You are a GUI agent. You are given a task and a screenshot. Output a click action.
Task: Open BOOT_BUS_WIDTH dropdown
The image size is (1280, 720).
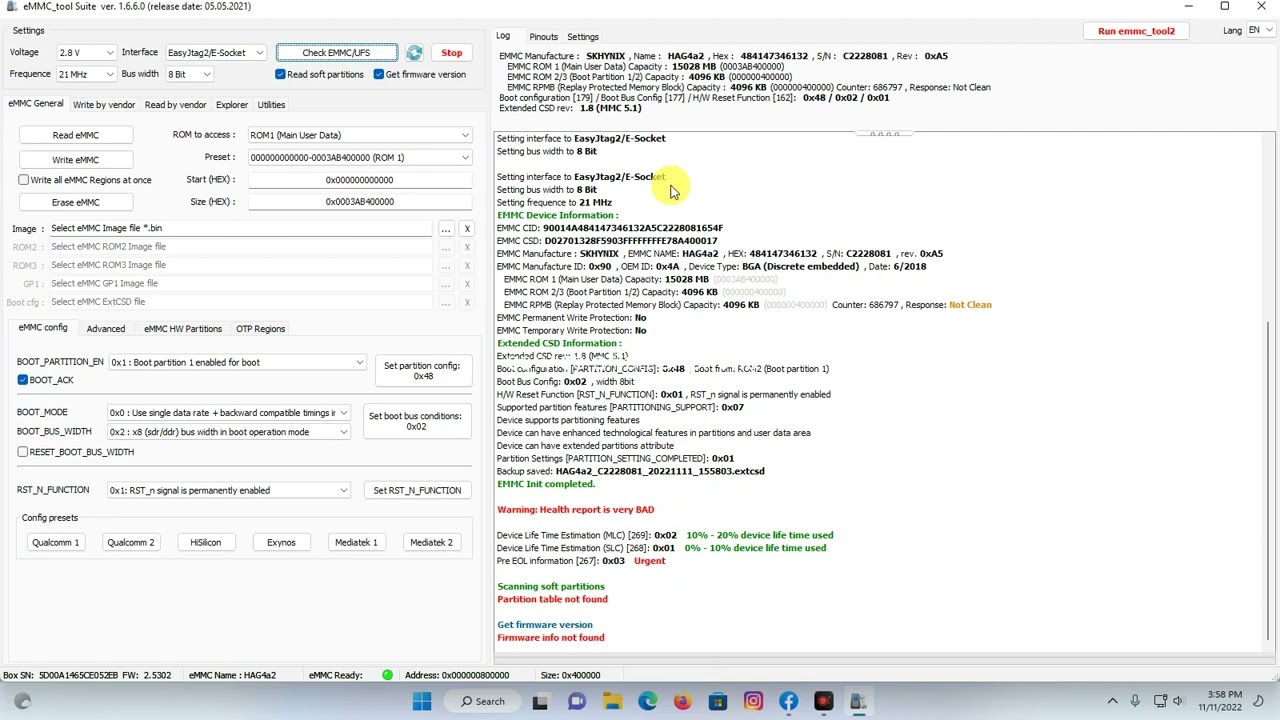pos(229,432)
